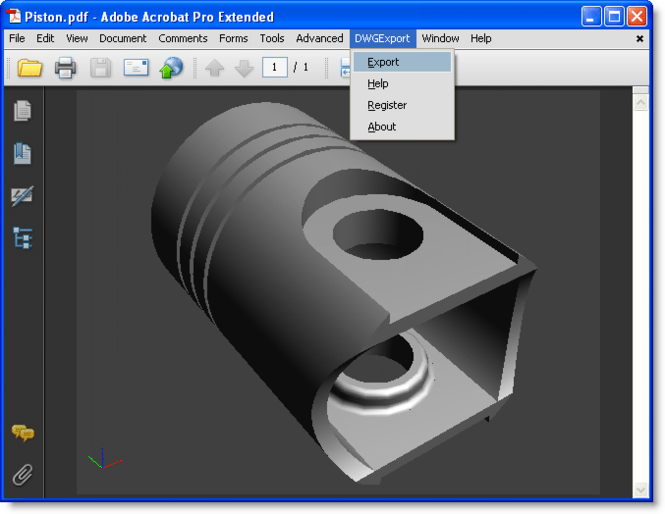Screen dimensions: 665x514
Task: Click the 3D axis orientation indicator
Action: tap(105, 459)
